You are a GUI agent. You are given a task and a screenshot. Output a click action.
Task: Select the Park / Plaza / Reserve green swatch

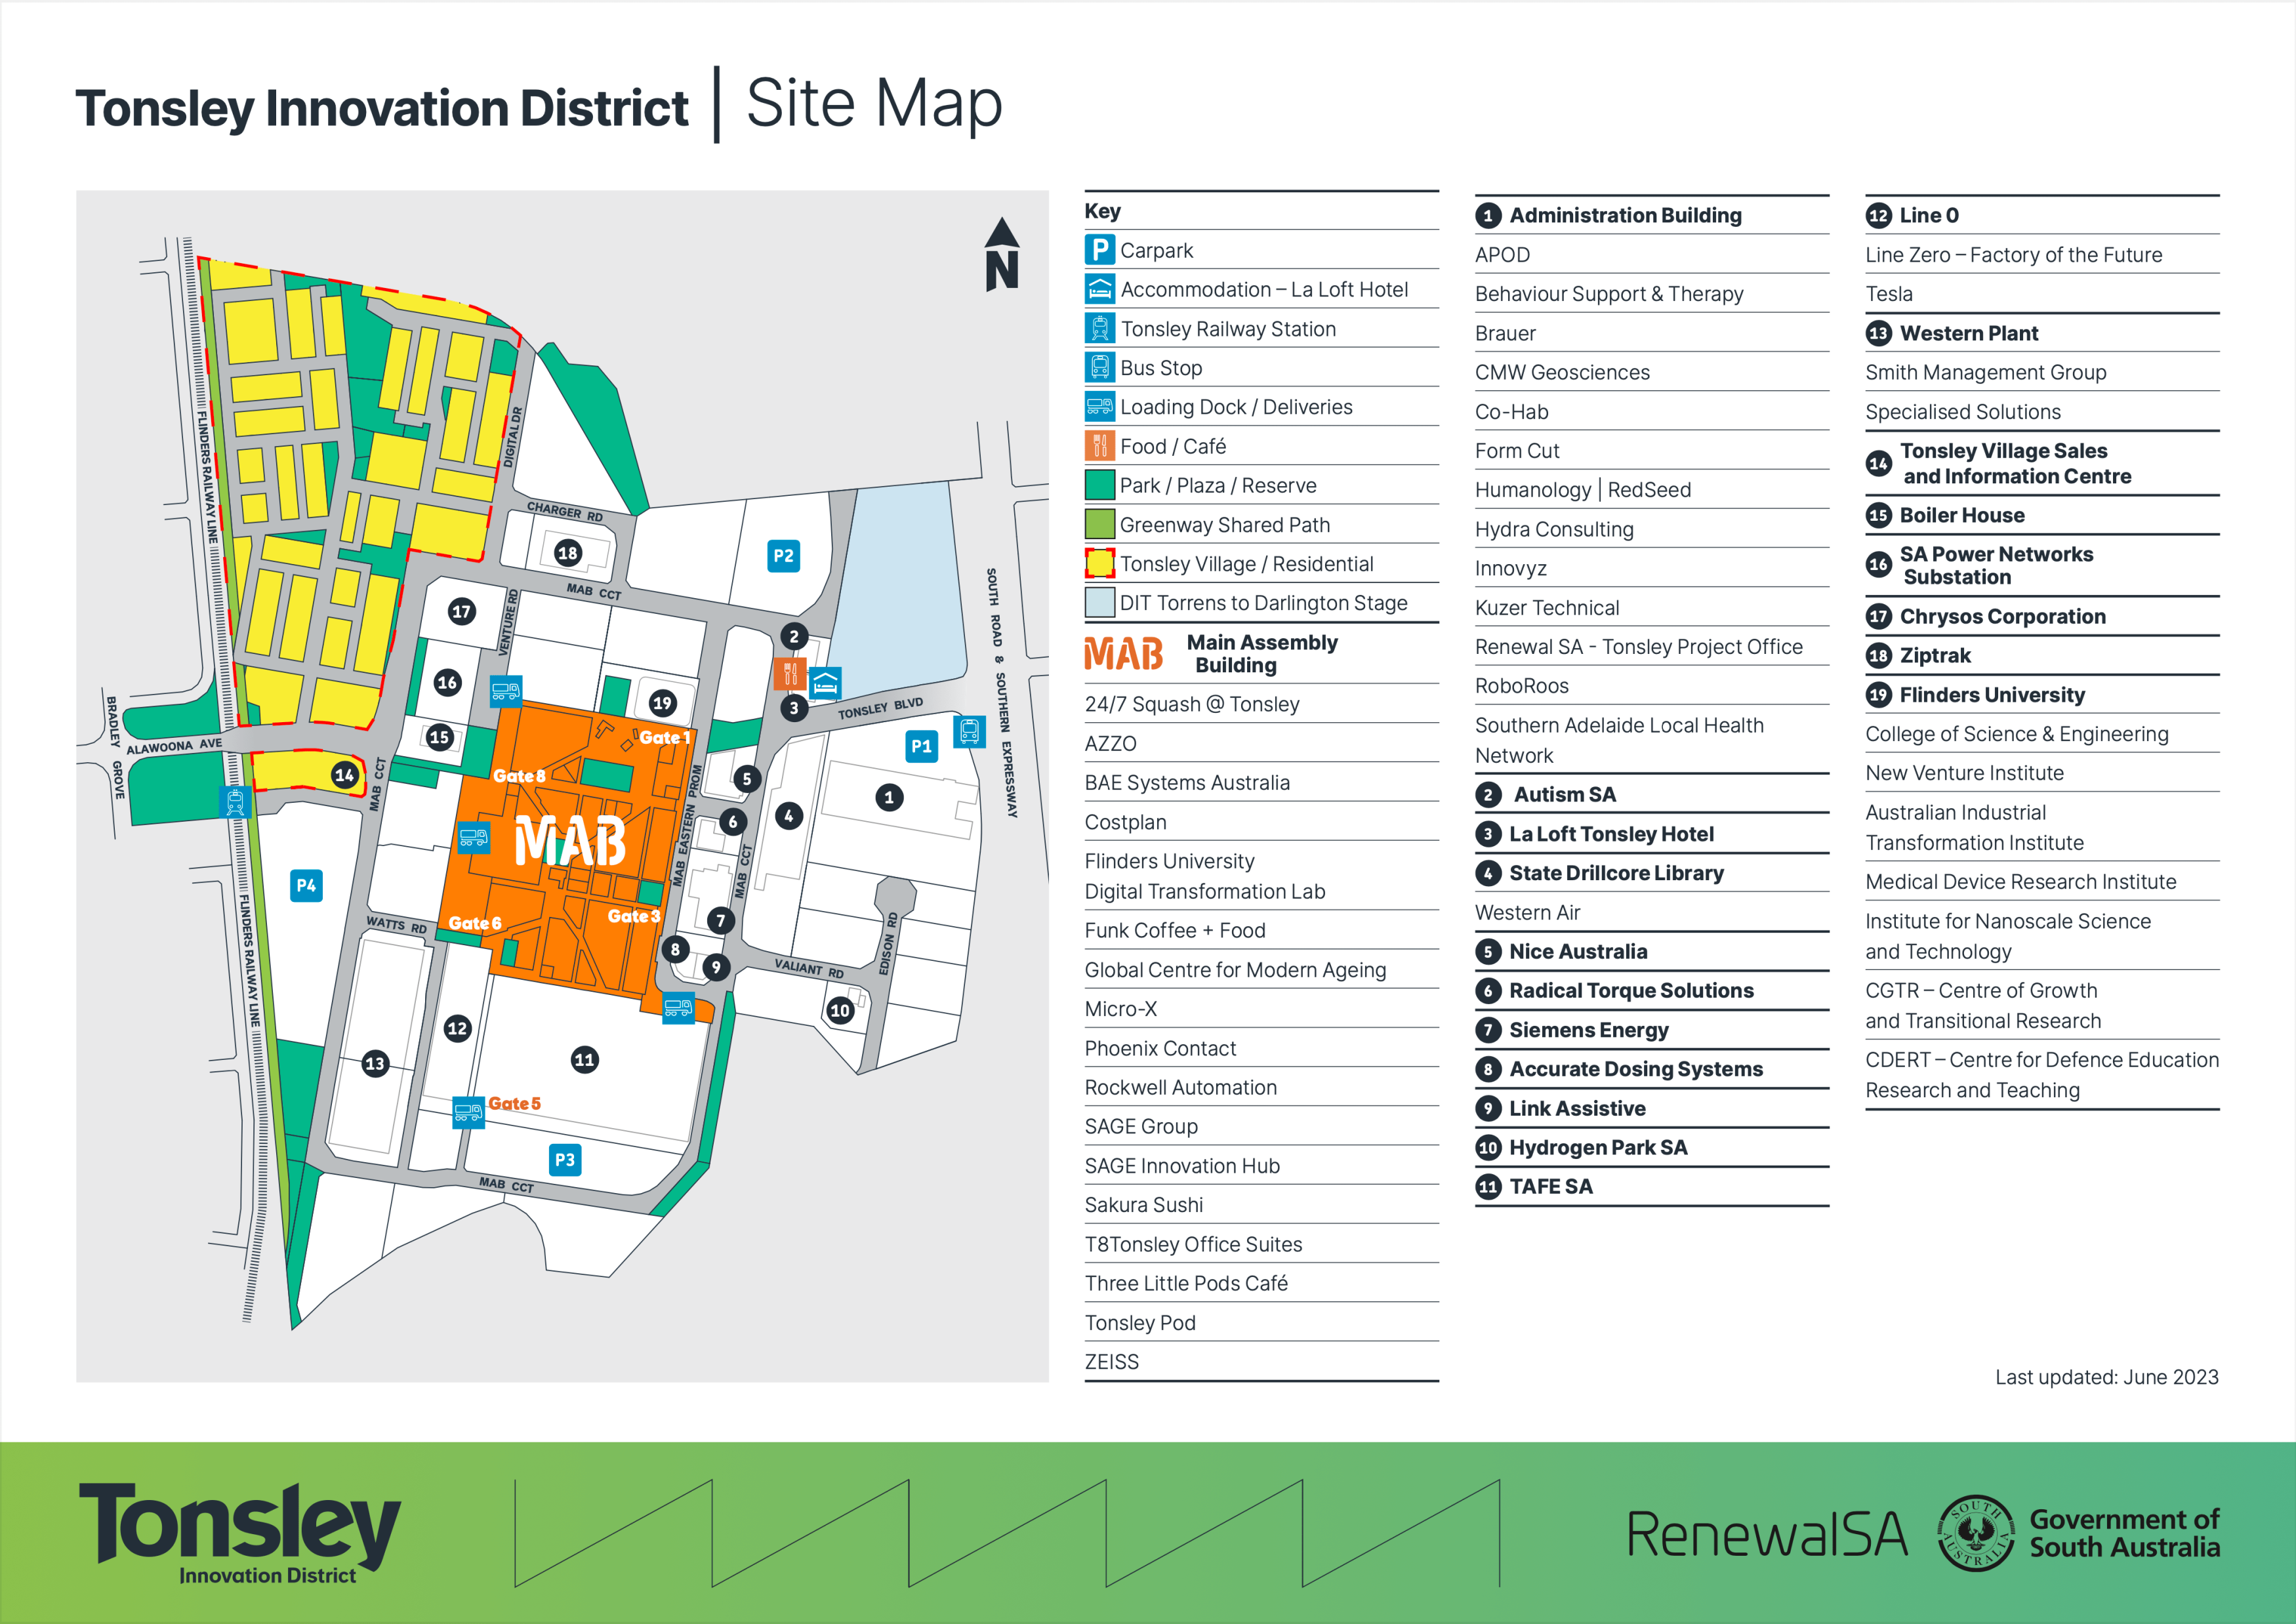tap(1100, 485)
